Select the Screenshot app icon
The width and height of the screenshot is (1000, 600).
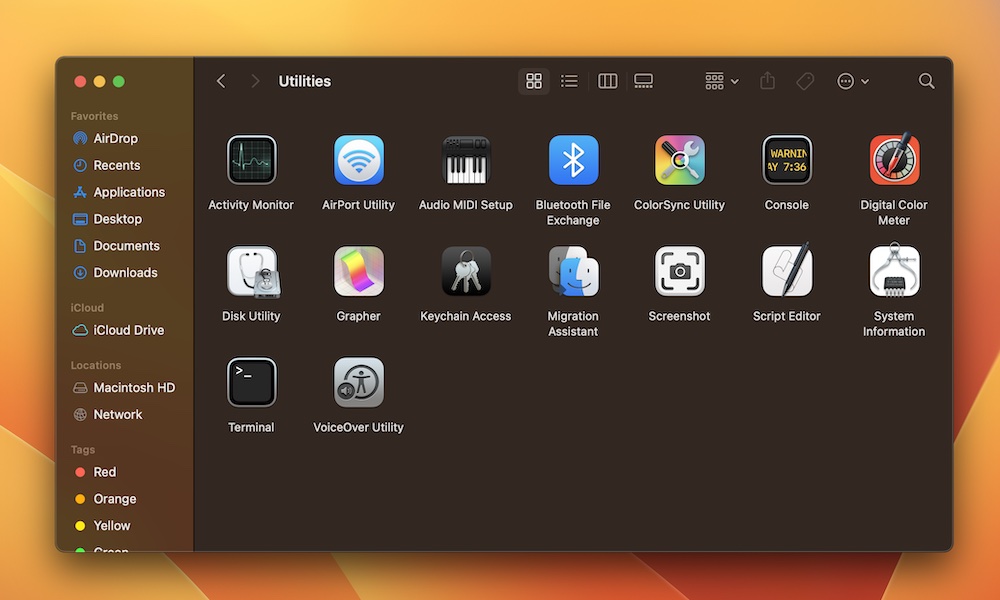click(680, 271)
